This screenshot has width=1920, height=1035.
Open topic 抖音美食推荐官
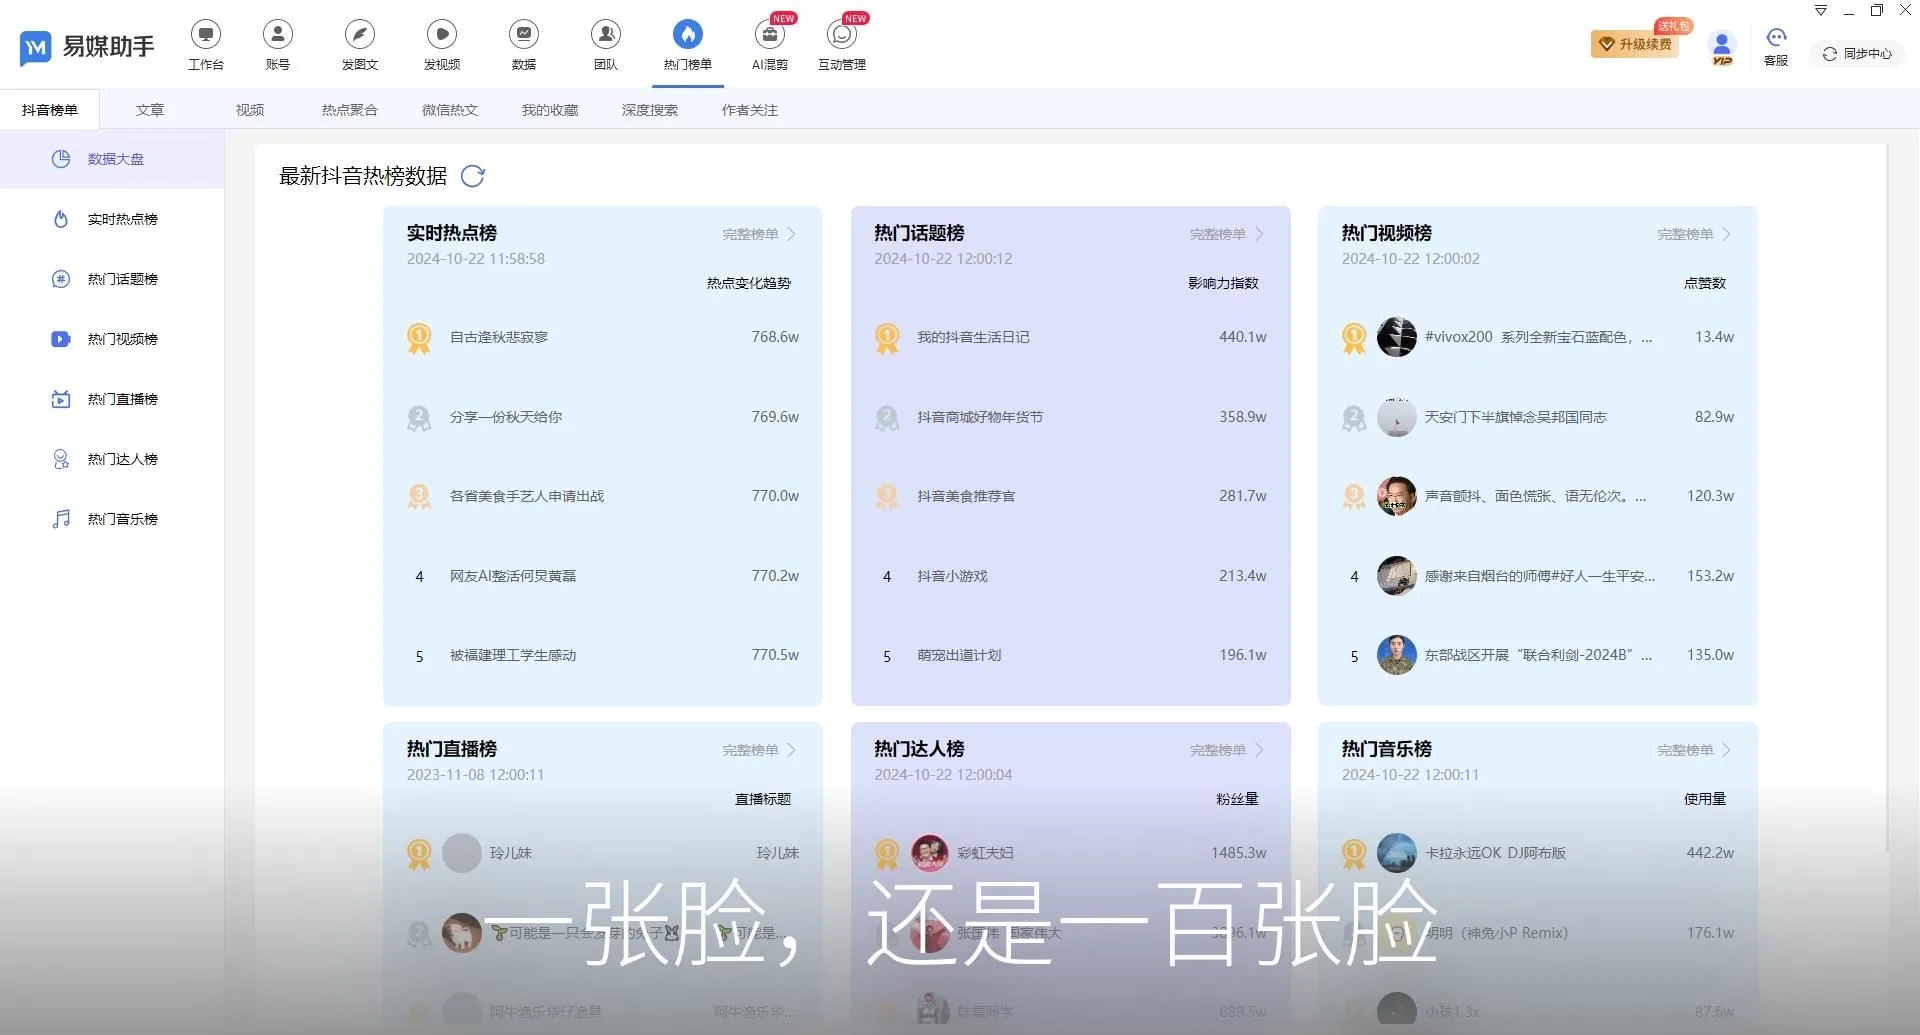tap(966, 496)
